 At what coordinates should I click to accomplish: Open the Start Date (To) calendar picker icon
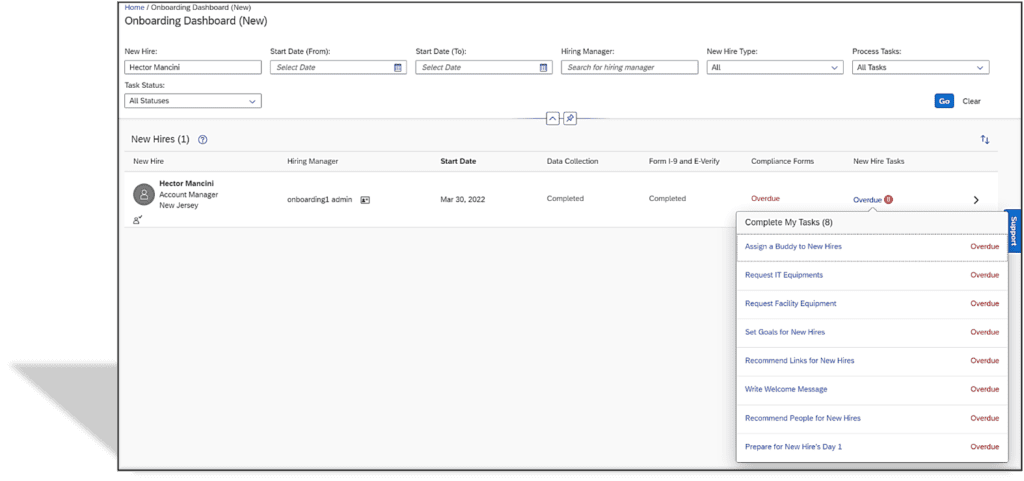pos(543,67)
